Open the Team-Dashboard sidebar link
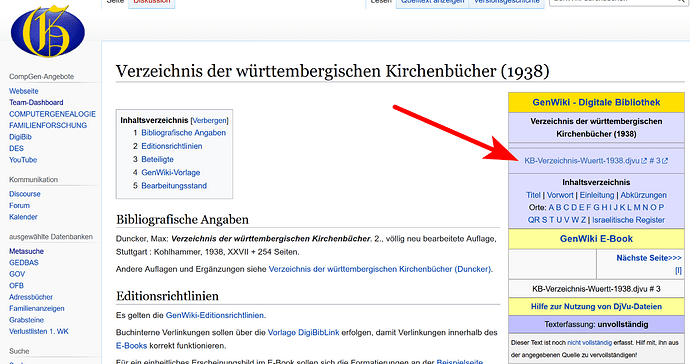 click(x=36, y=102)
